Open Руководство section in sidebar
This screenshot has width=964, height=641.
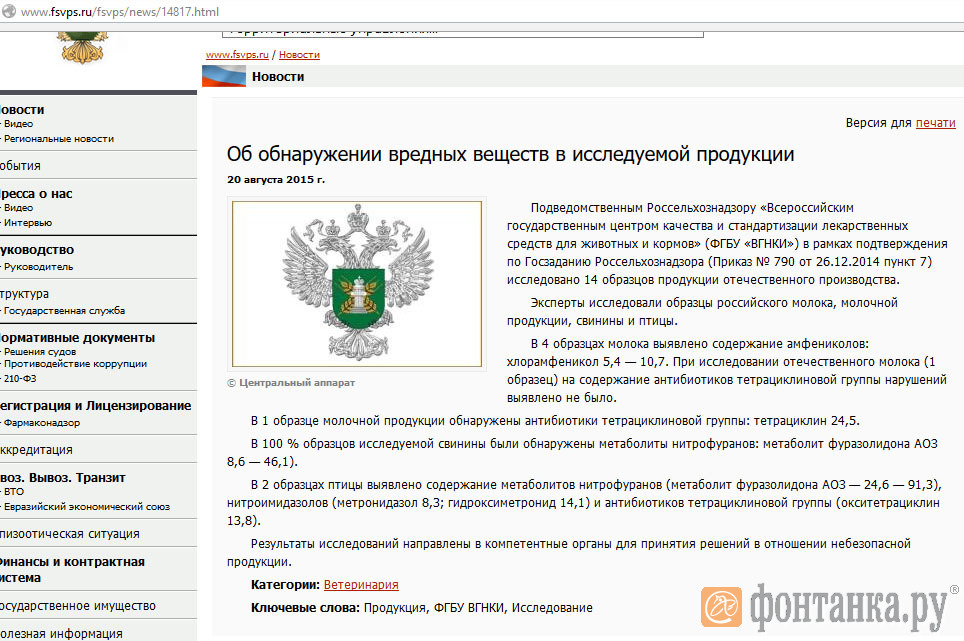(x=37, y=250)
